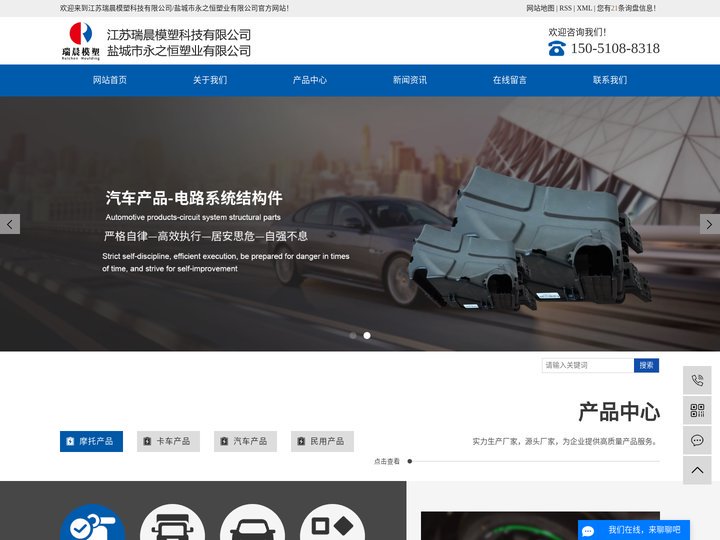720x540 pixels.
Task: Click the telephone icon beside the phone number
Action: 557,48
